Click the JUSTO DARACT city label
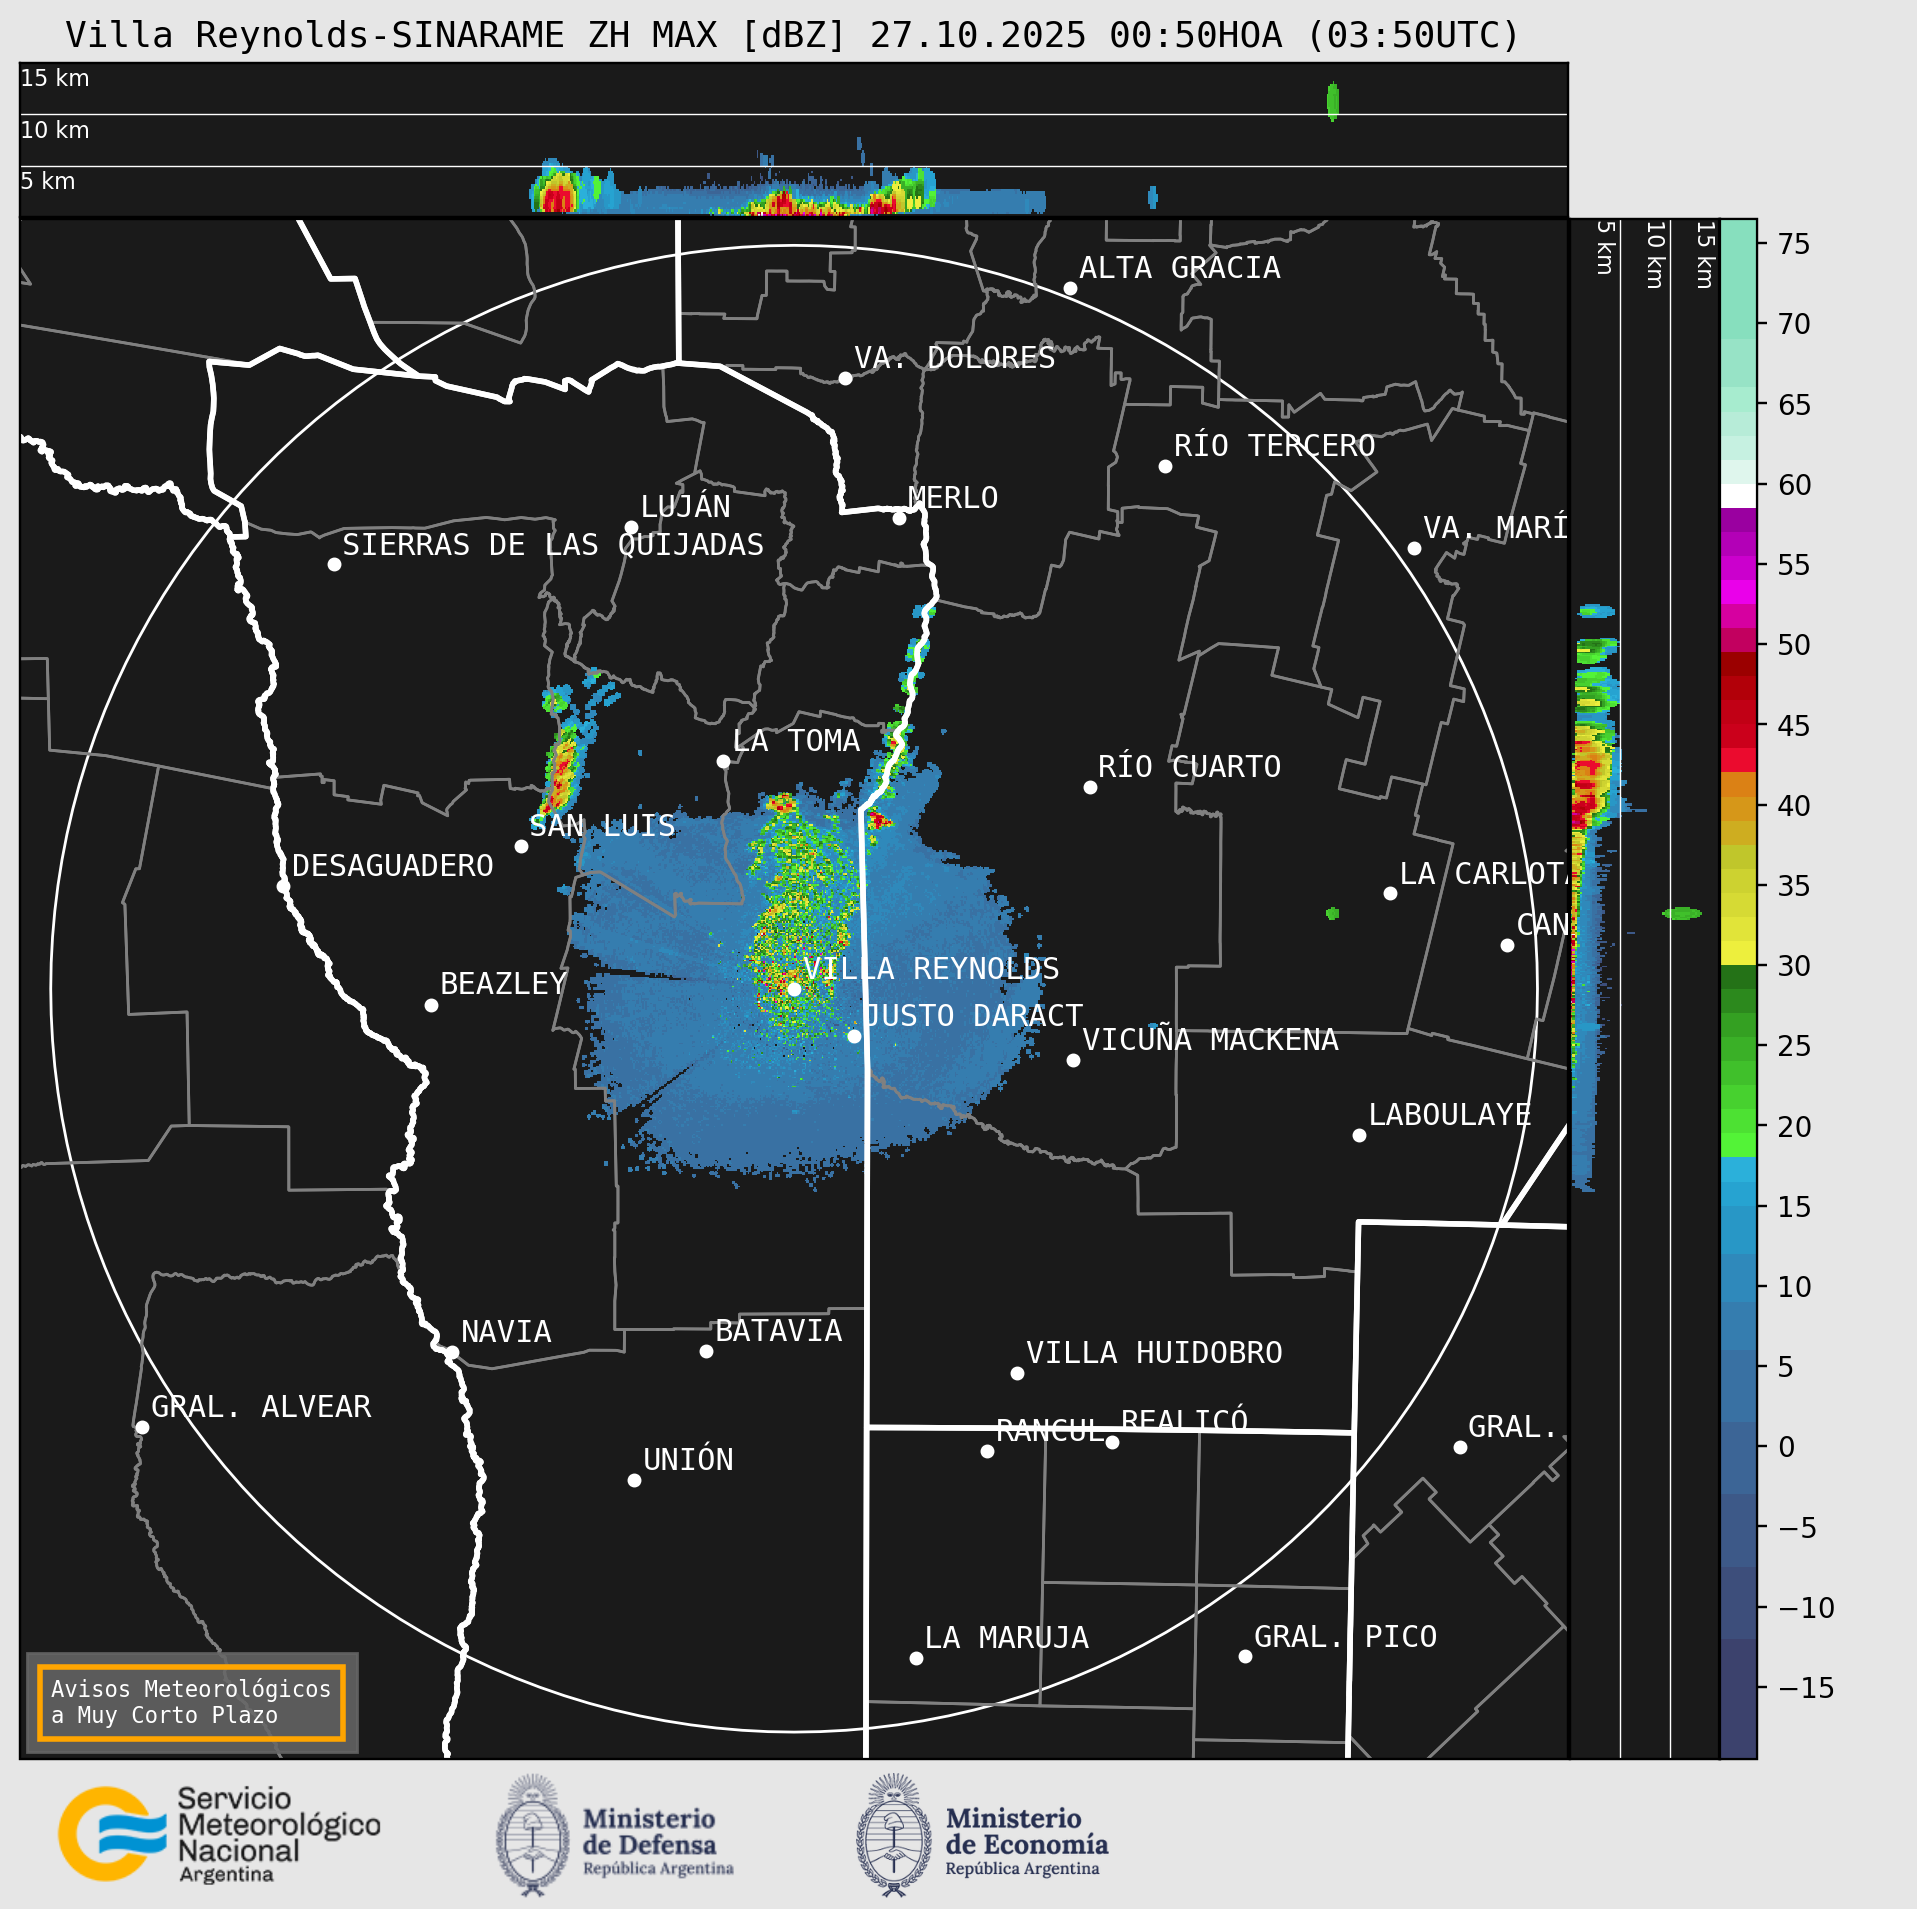 pos(973,1016)
